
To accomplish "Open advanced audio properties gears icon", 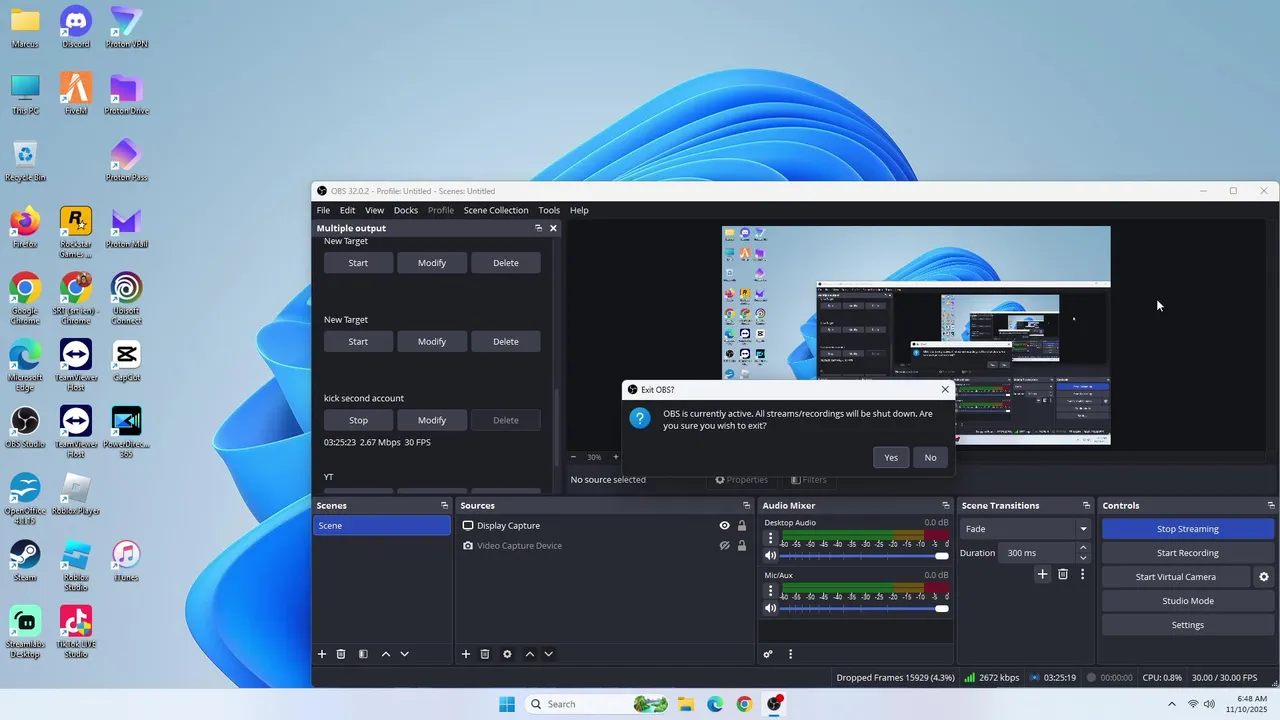I will click(x=768, y=654).
